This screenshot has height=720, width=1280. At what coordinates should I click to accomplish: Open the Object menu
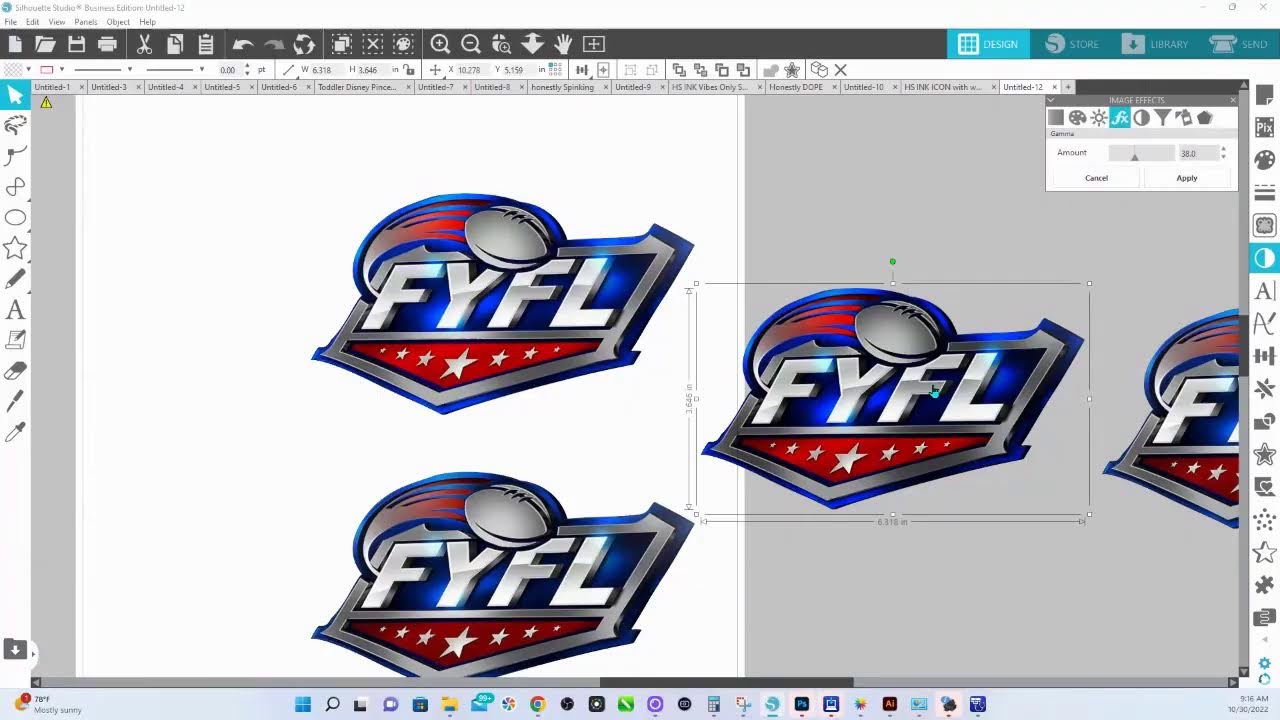click(x=118, y=22)
